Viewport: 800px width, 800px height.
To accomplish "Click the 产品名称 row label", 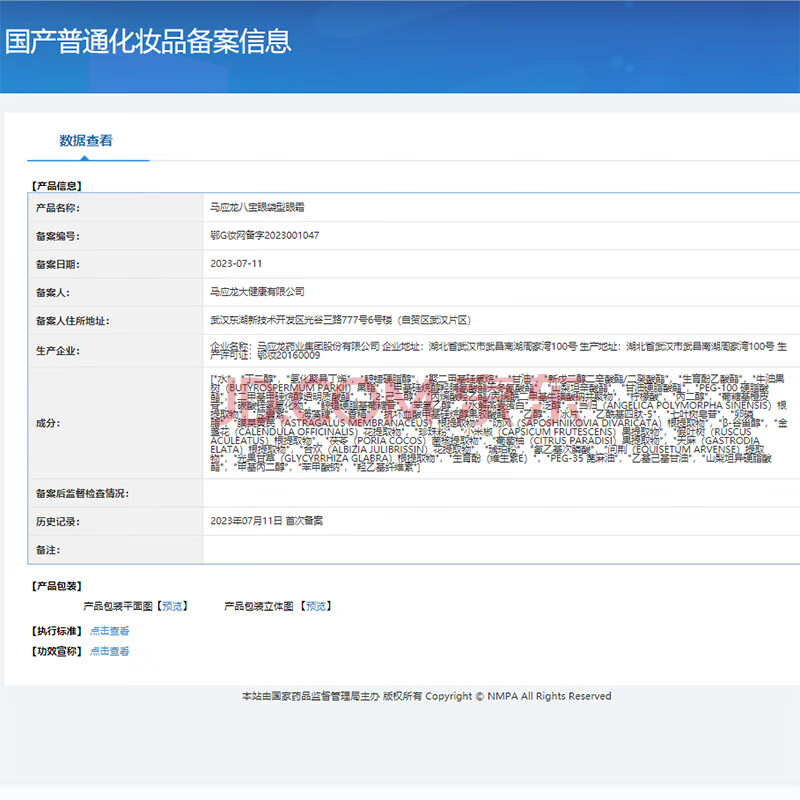I will (58, 208).
